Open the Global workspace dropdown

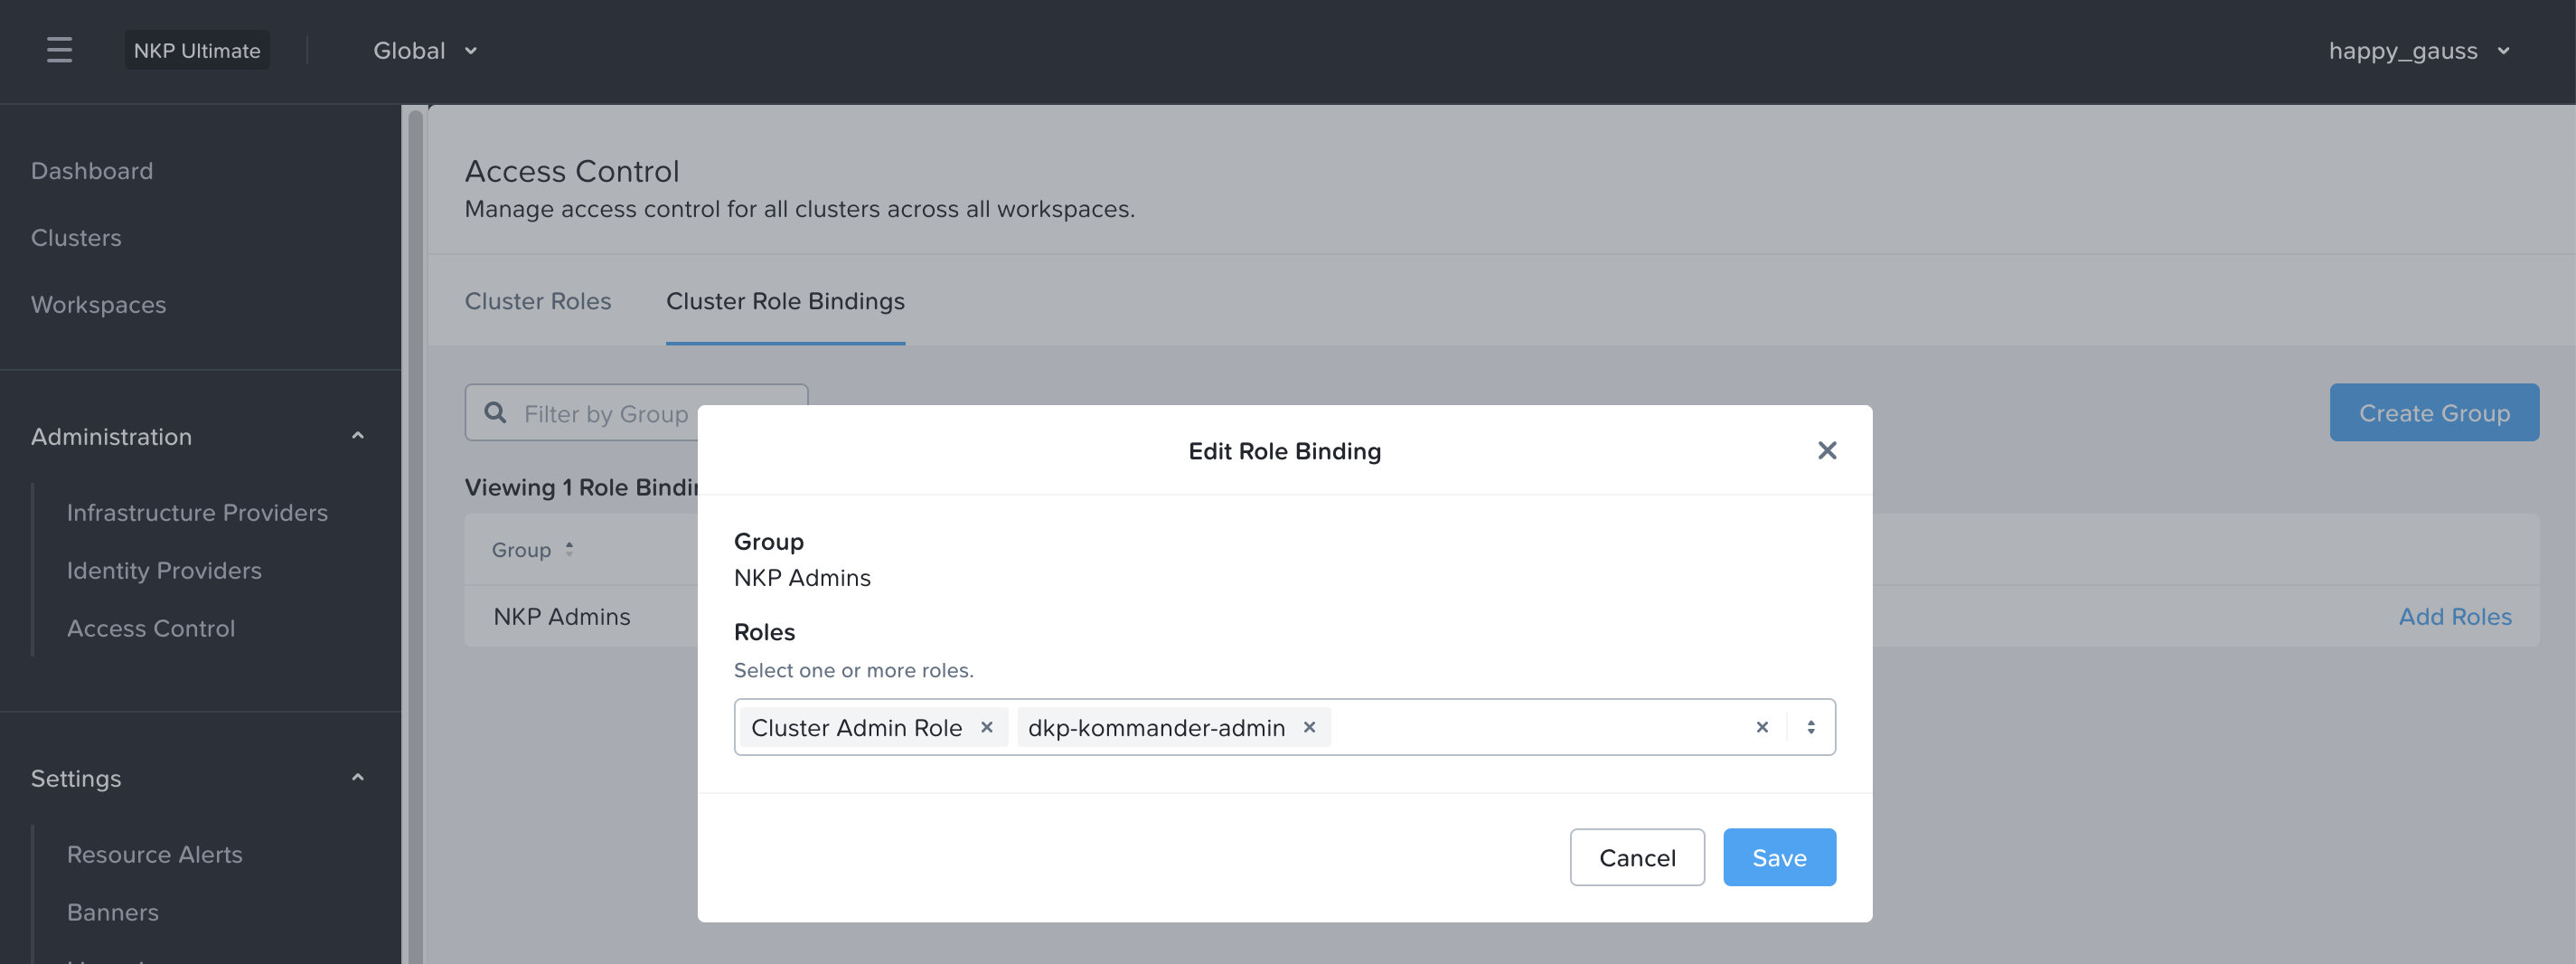pos(425,50)
